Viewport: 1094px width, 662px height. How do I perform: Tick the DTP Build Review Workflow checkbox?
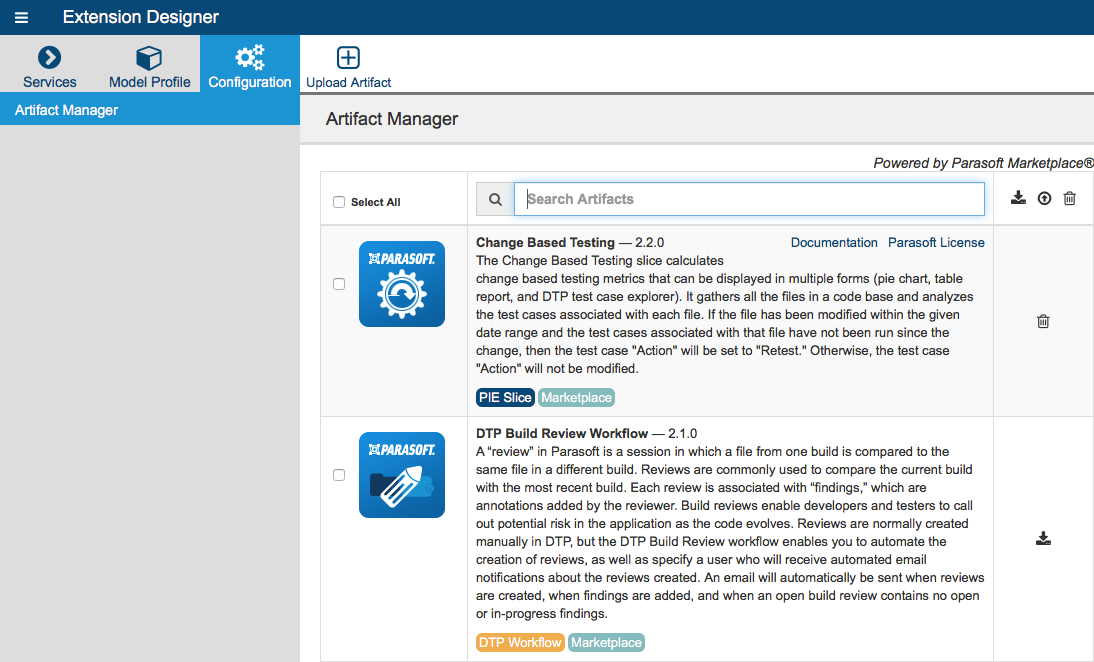point(339,475)
